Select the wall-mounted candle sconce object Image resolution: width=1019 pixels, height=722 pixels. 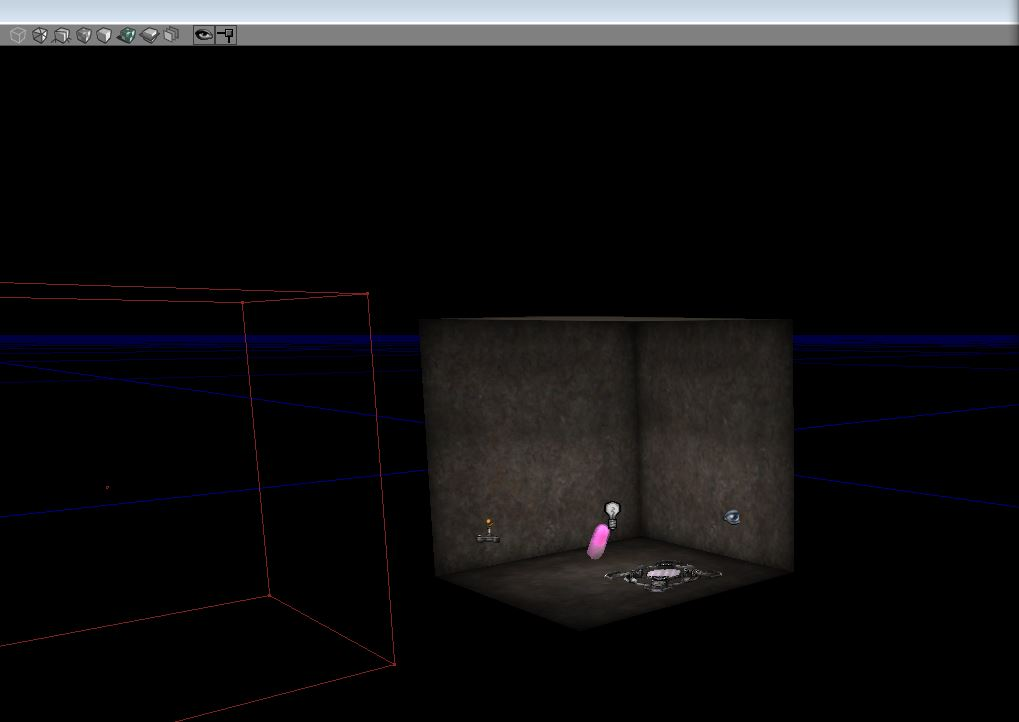[x=488, y=533]
